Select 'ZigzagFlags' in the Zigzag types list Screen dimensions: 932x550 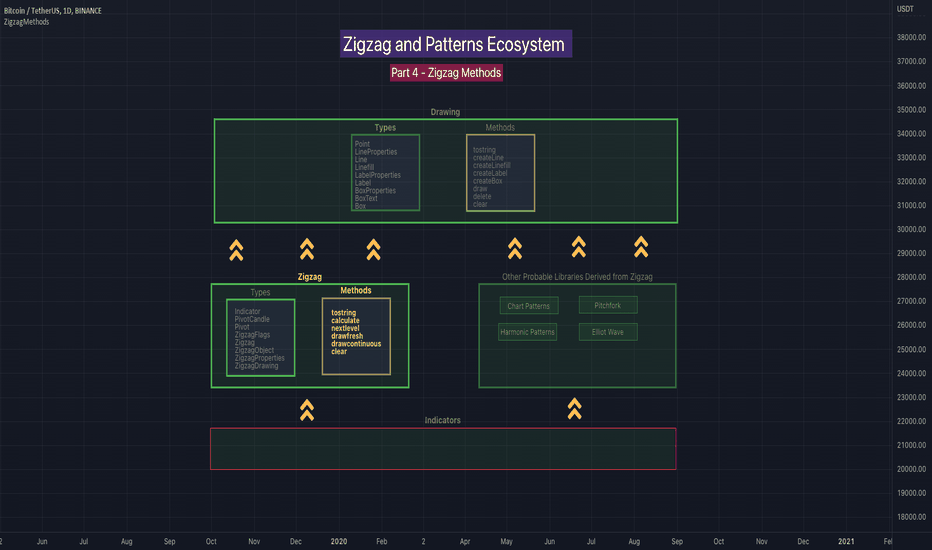coord(252,335)
